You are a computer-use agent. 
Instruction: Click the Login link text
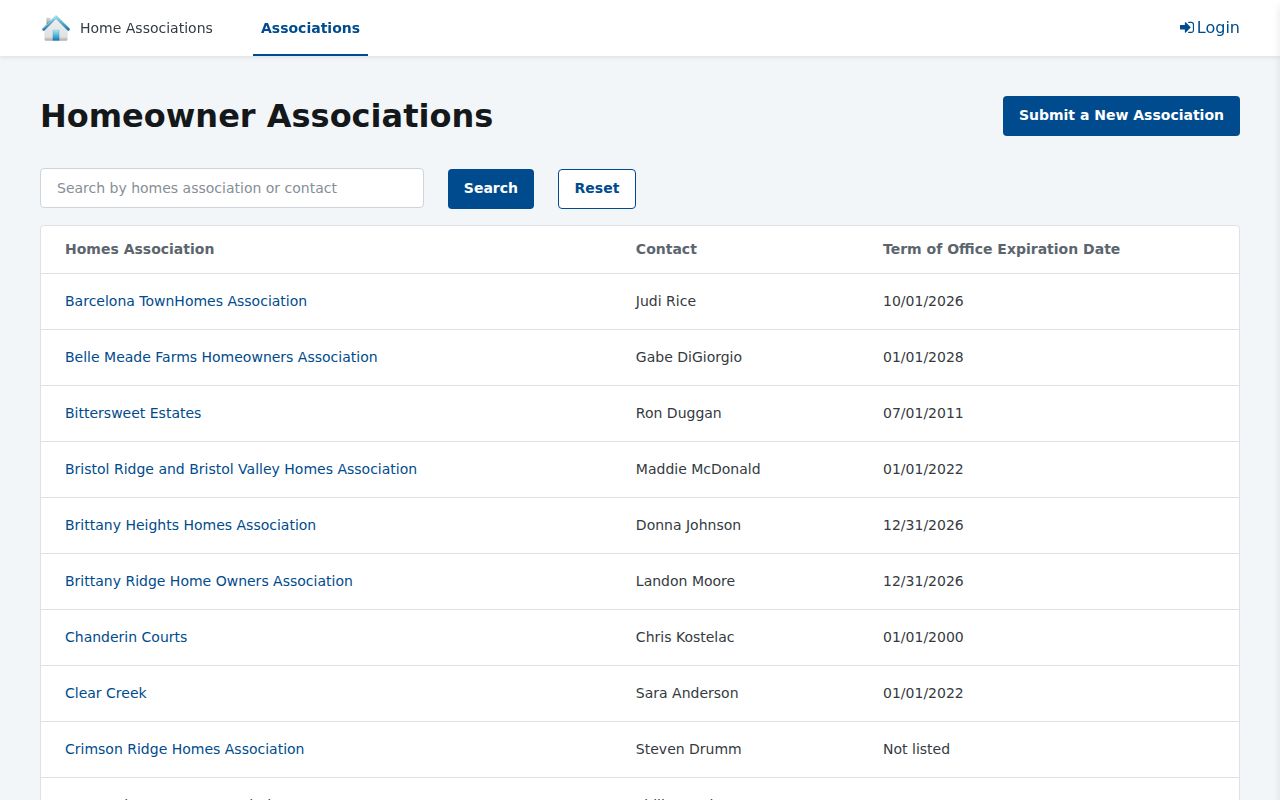[1218, 28]
